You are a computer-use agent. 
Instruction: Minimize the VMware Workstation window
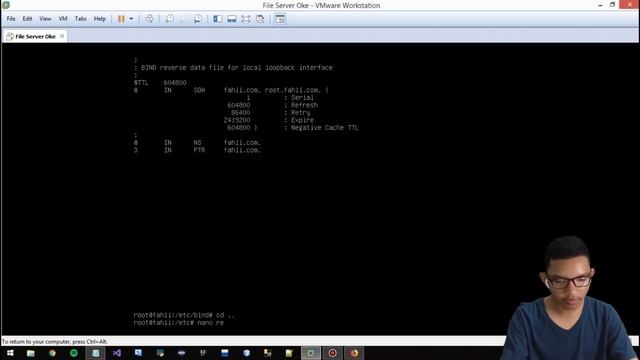point(600,5)
